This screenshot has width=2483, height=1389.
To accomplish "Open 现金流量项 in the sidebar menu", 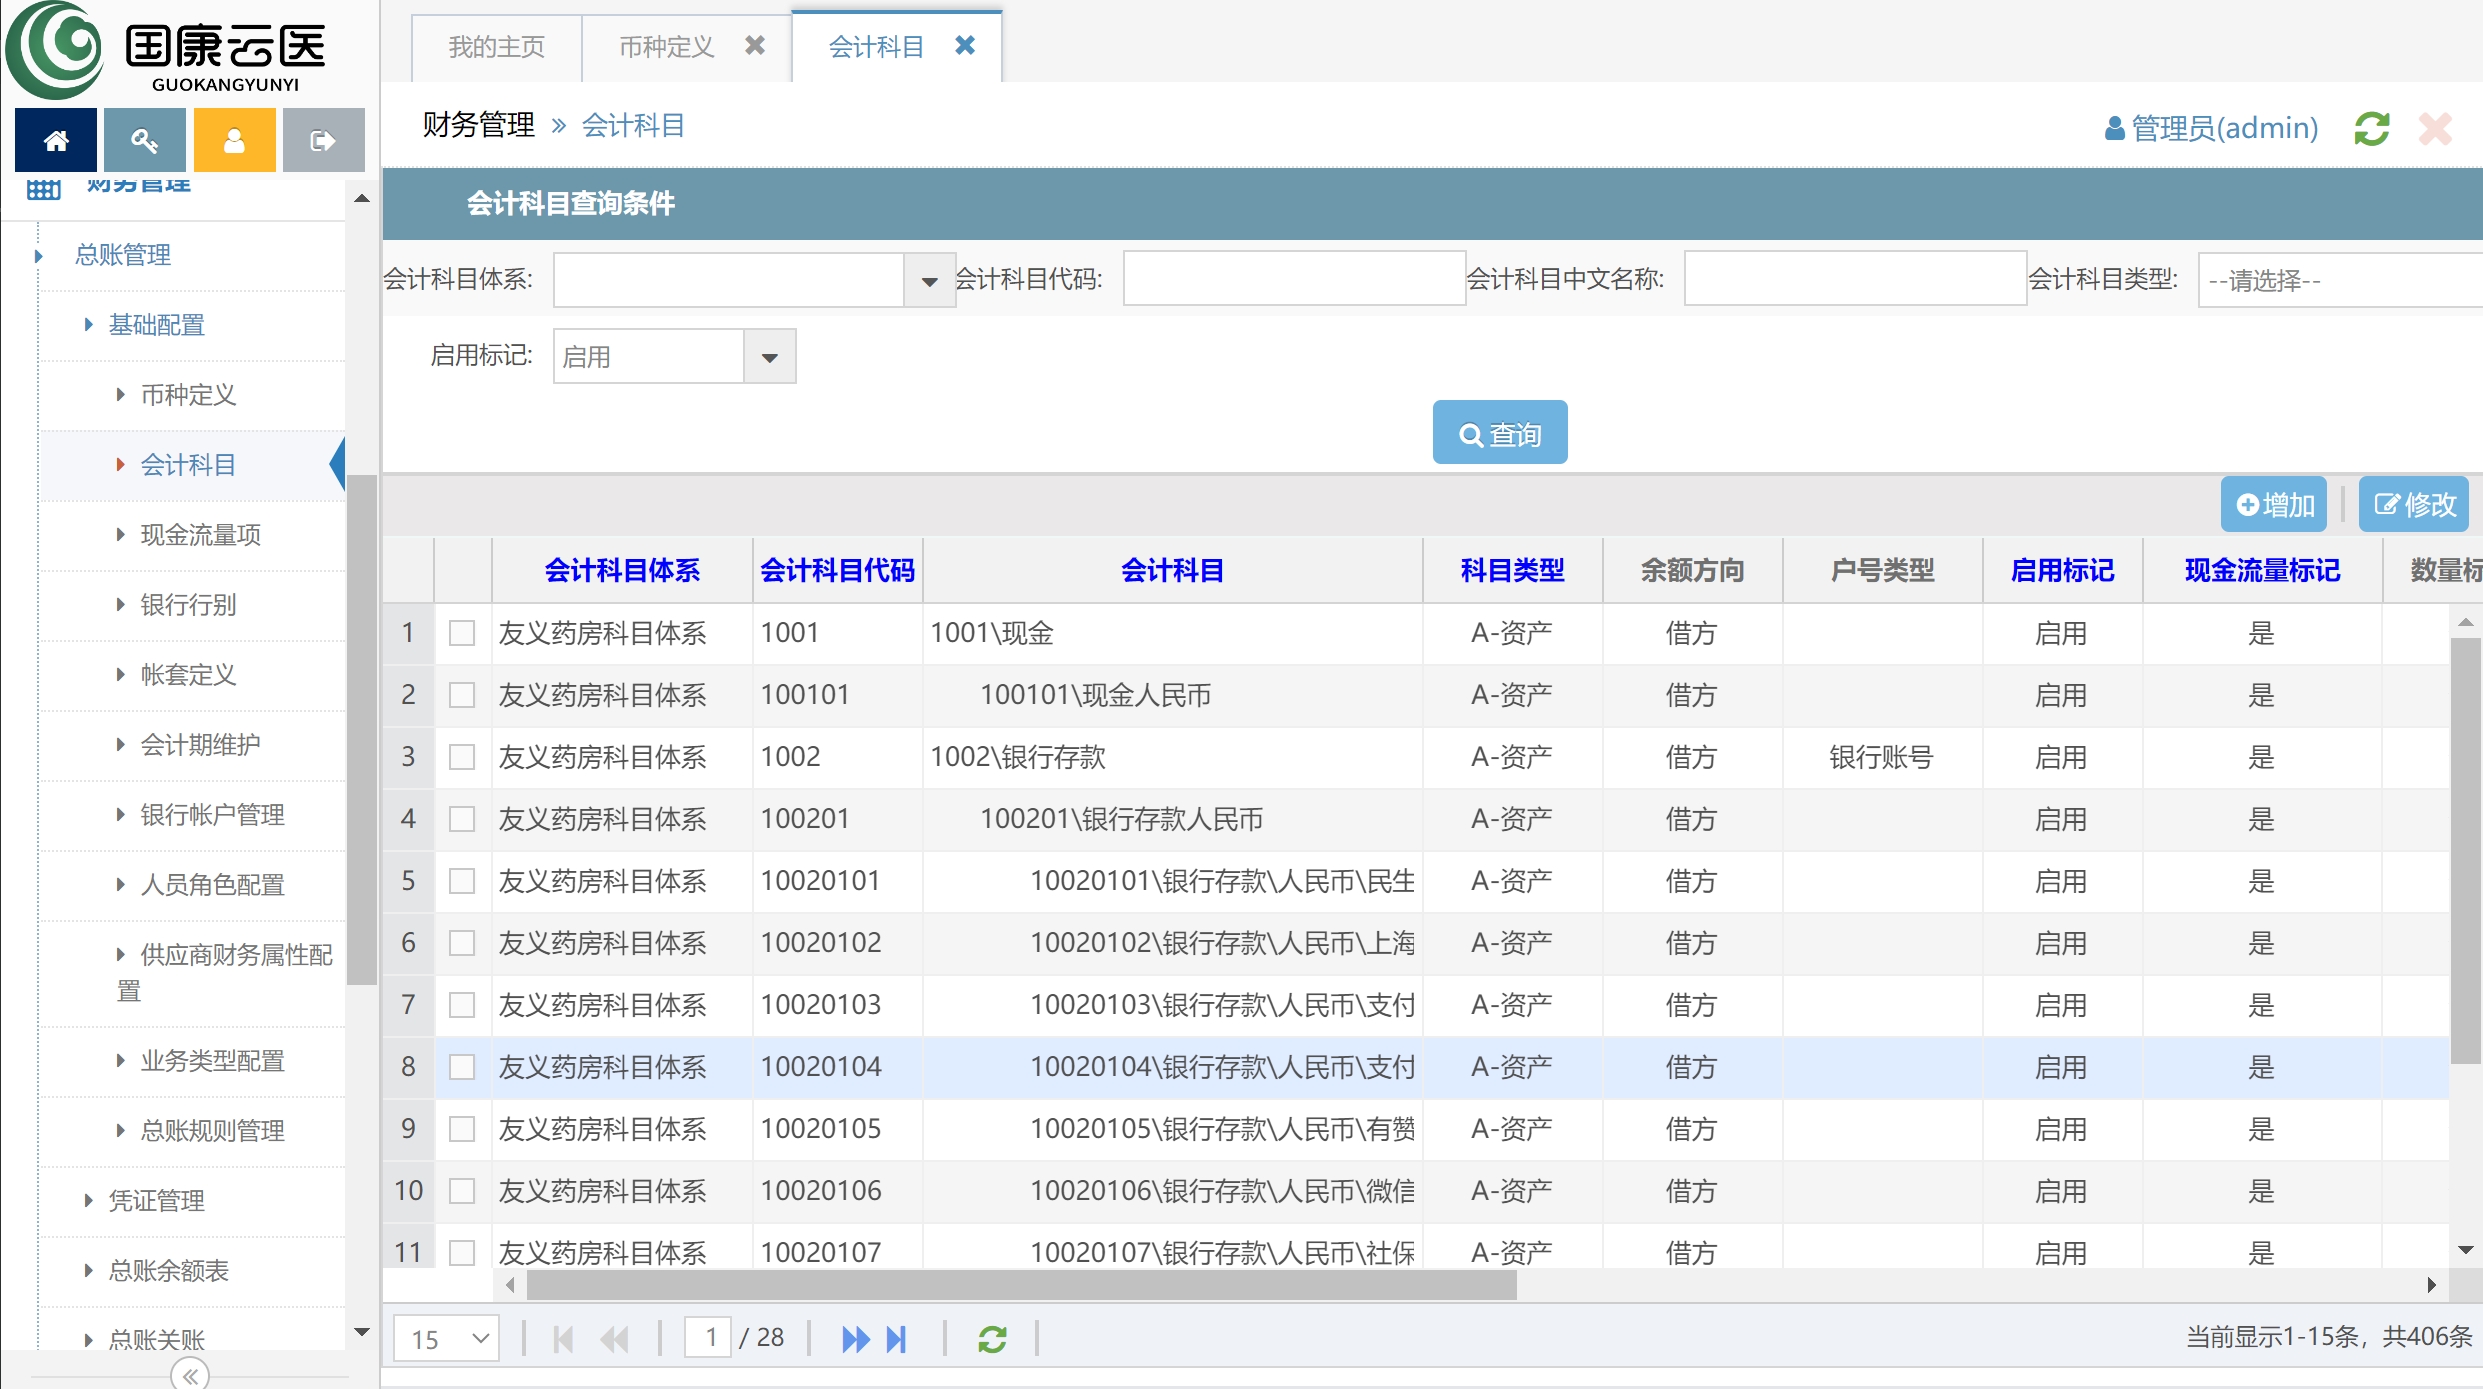I will pyautogui.click(x=200, y=535).
